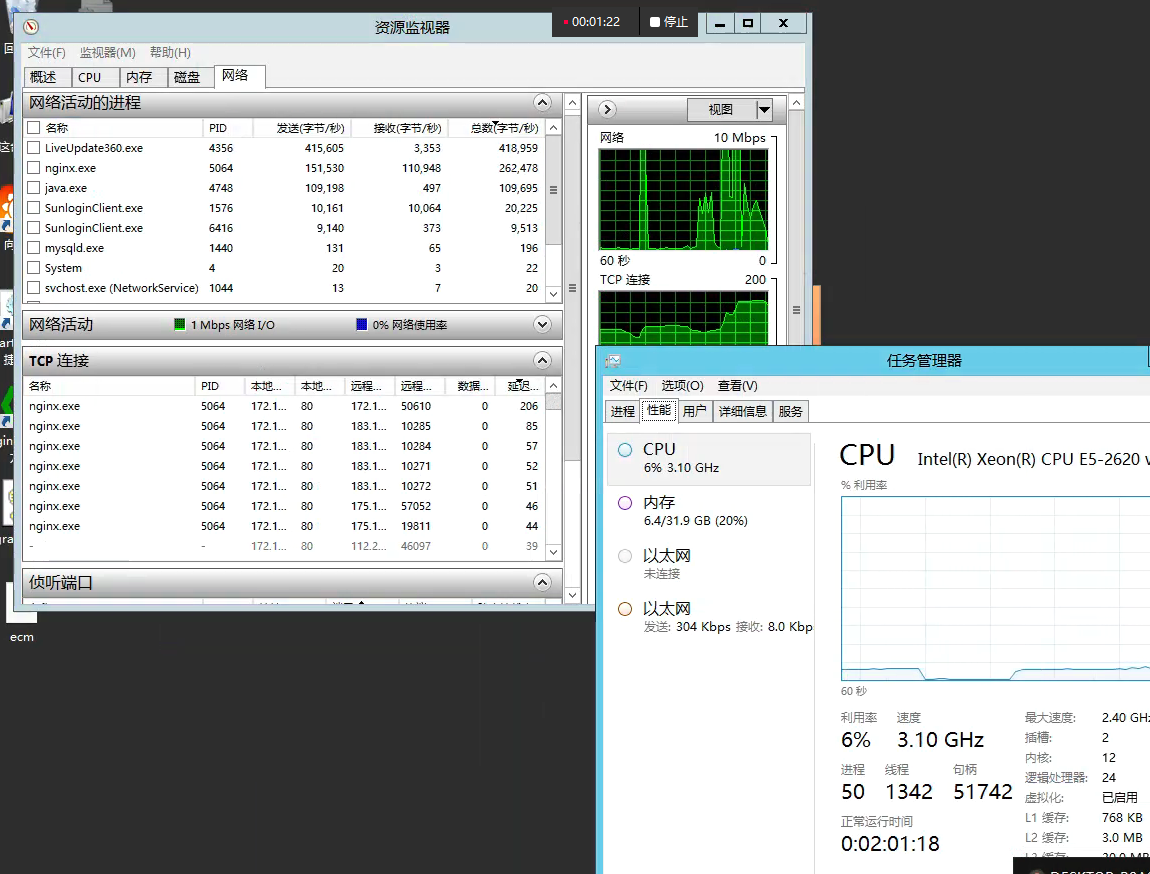Open the 查看(V) menu in Task Manager
This screenshot has width=1150, height=874.
point(737,386)
